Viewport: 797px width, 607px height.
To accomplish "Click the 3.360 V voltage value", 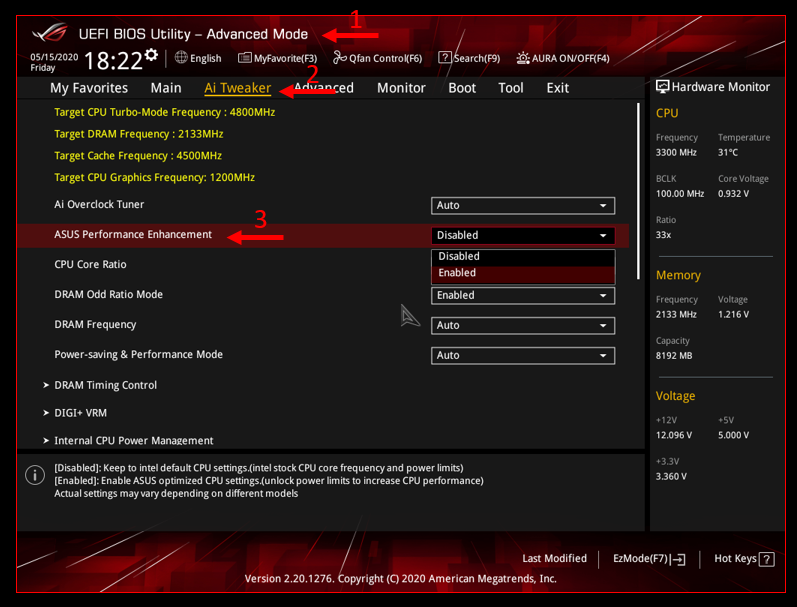I will click(x=671, y=476).
